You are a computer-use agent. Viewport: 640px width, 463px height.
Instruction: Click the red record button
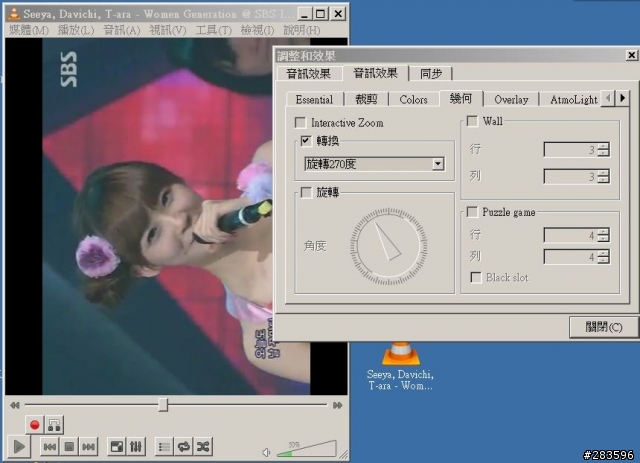pyautogui.click(x=35, y=425)
